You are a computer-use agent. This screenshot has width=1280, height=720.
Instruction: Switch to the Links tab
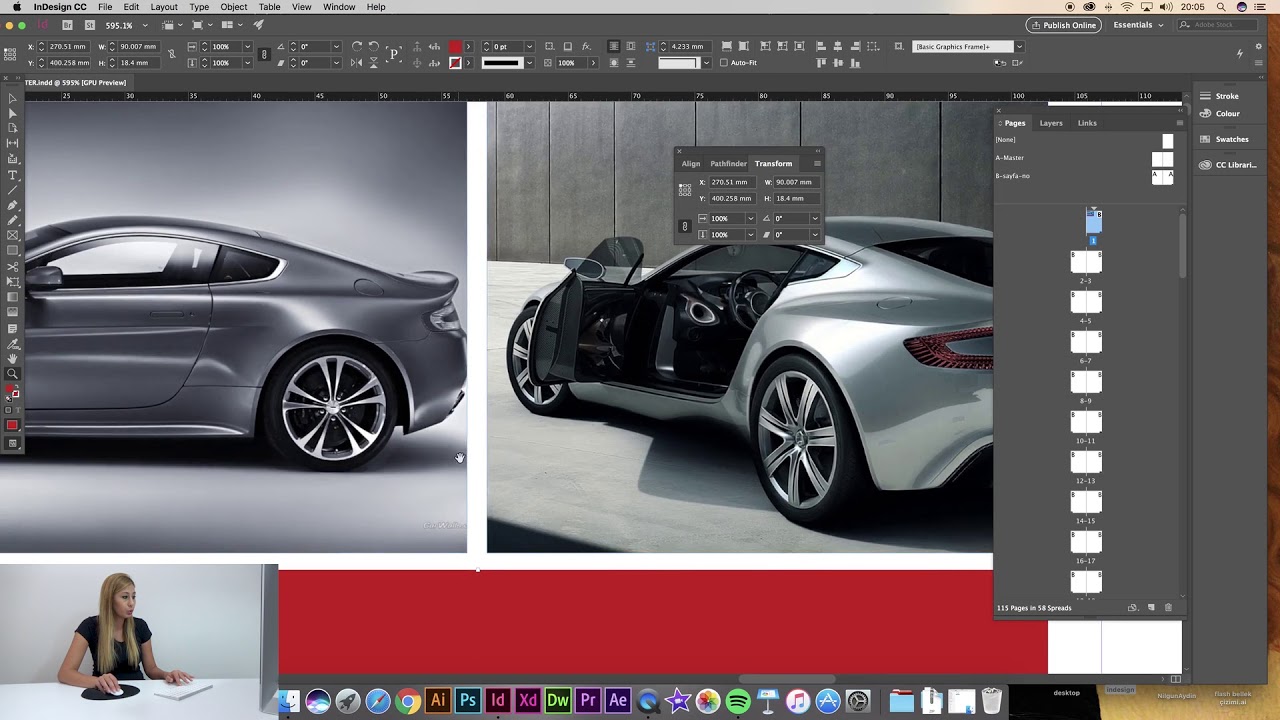click(x=1087, y=123)
